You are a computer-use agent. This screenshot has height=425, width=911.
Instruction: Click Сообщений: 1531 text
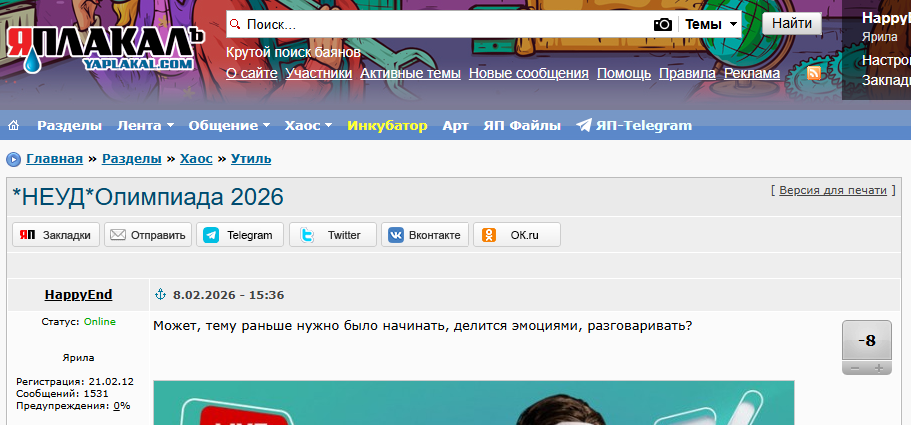62,394
